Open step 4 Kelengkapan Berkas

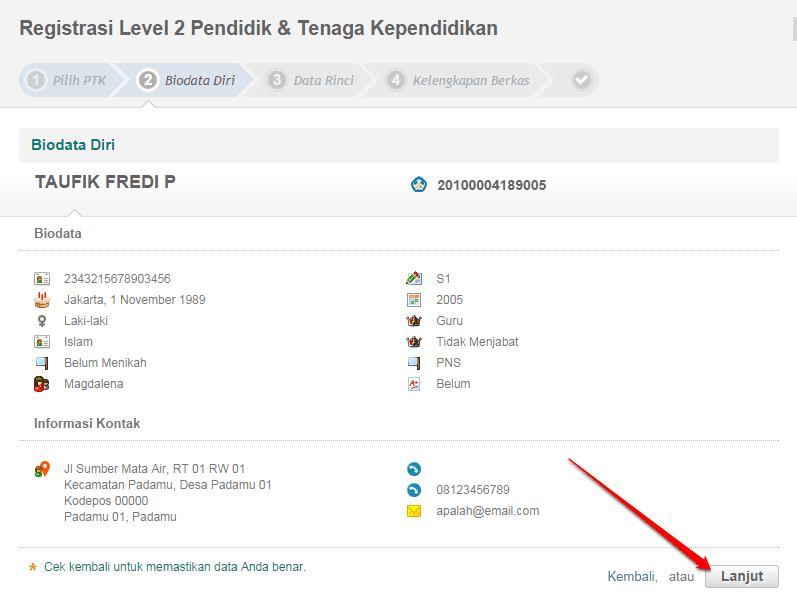click(x=457, y=80)
